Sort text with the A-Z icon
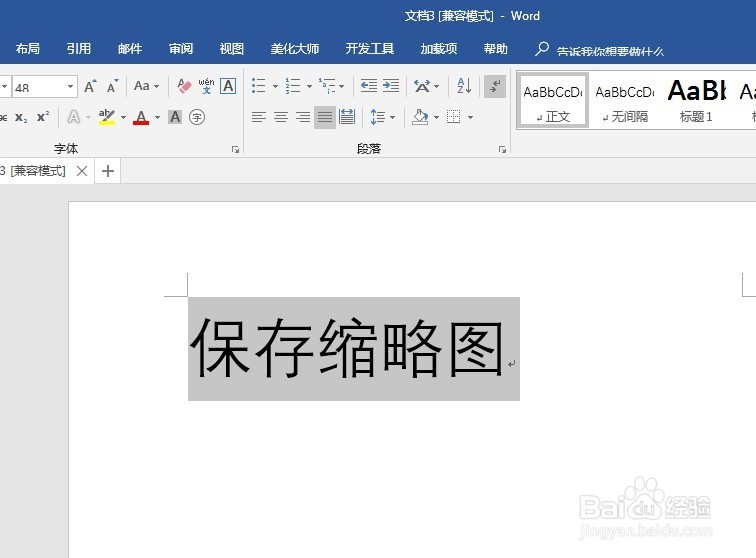 tap(464, 86)
